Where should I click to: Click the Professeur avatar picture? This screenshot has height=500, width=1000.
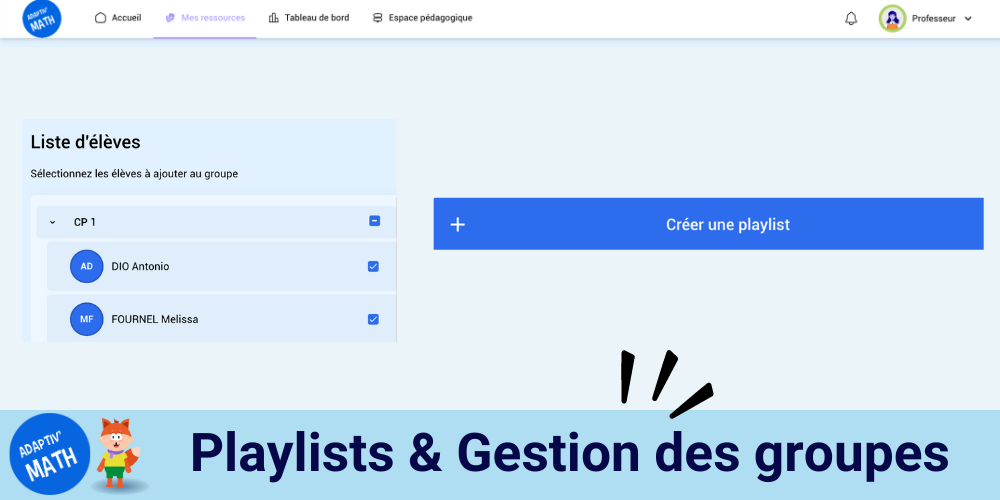click(x=892, y=18)
